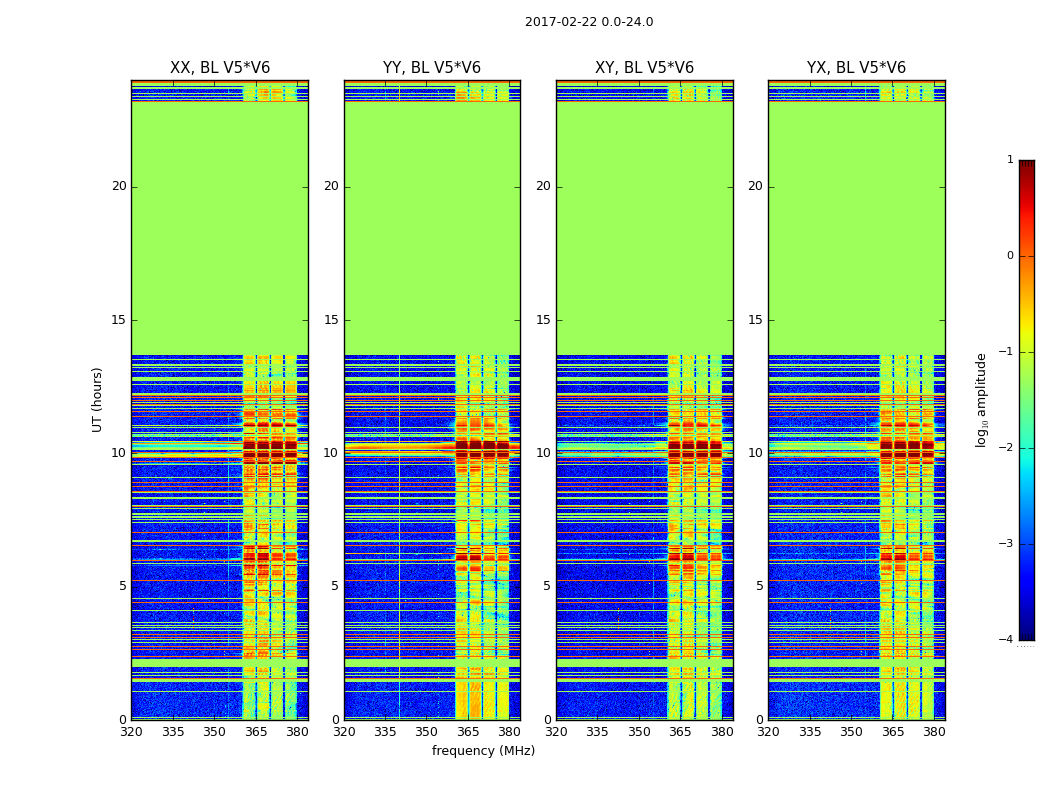Click the "log10 amplitude" colorbar label

[x=982, y=399]
